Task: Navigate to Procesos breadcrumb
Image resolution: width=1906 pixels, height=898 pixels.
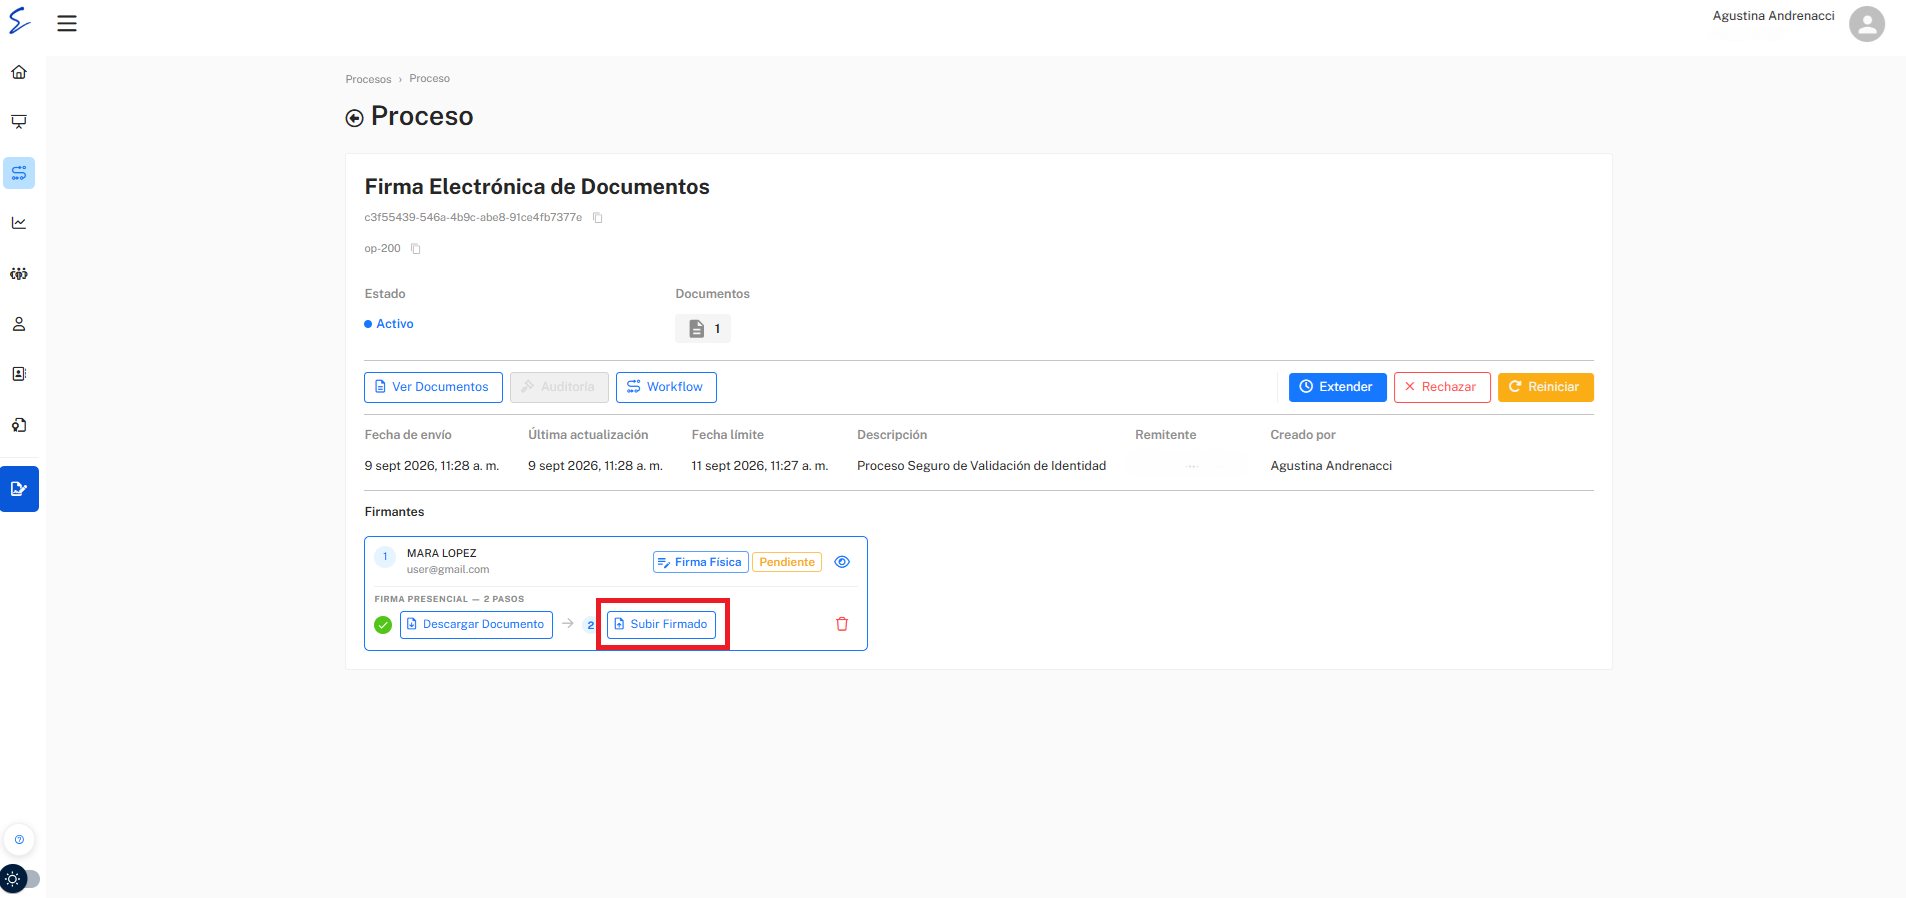Action: pos(368,79)
